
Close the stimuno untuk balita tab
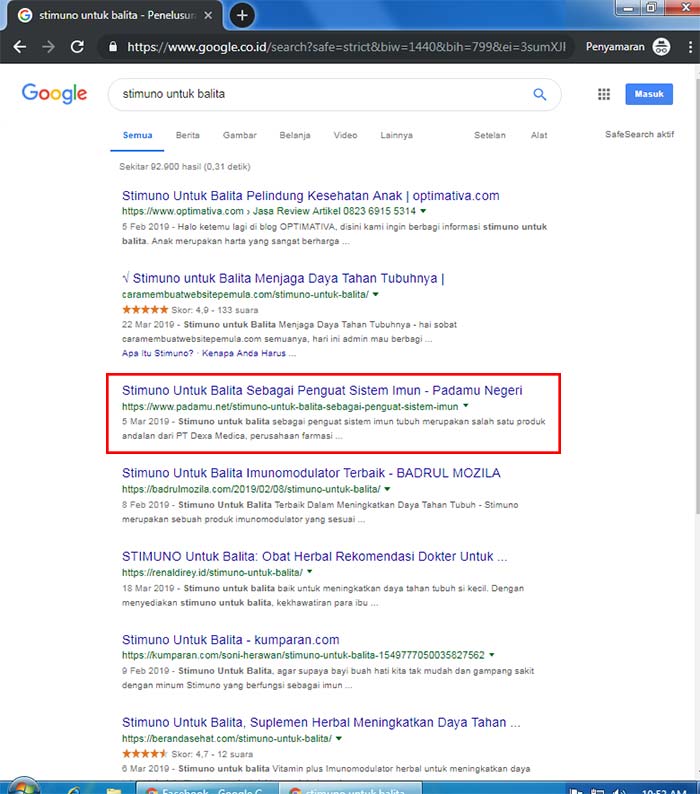208,15
